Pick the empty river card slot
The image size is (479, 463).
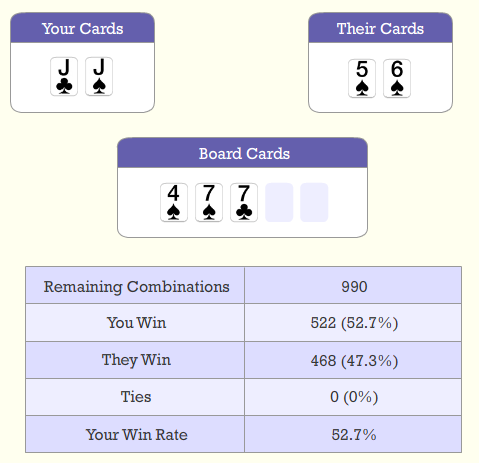pos(314,202)
